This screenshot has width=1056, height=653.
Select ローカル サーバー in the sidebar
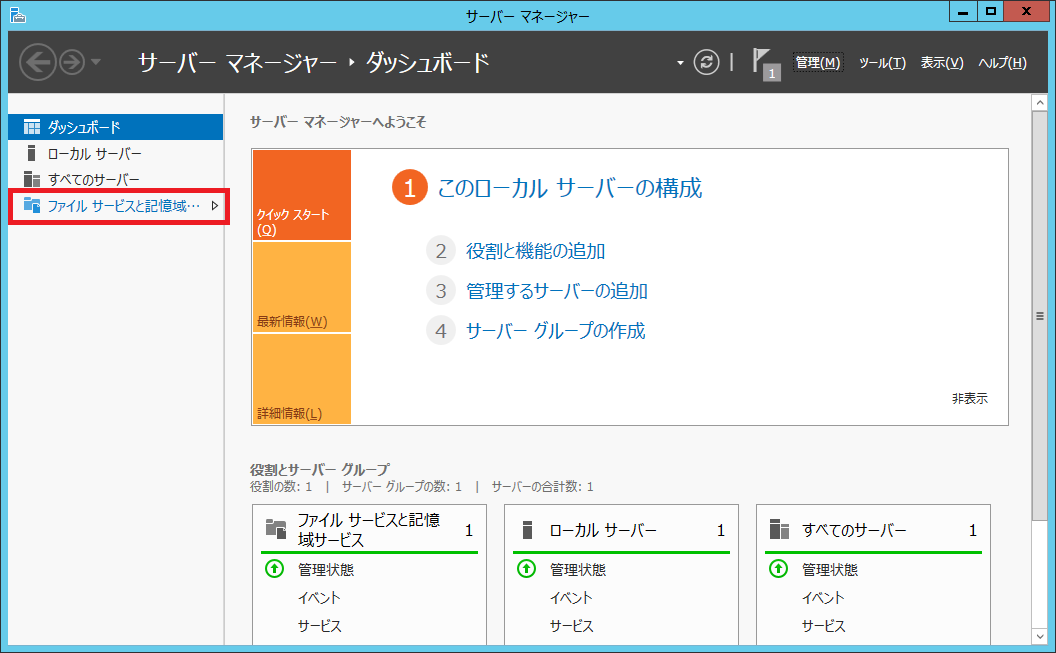pyautogui.click(x=94, y=153)
